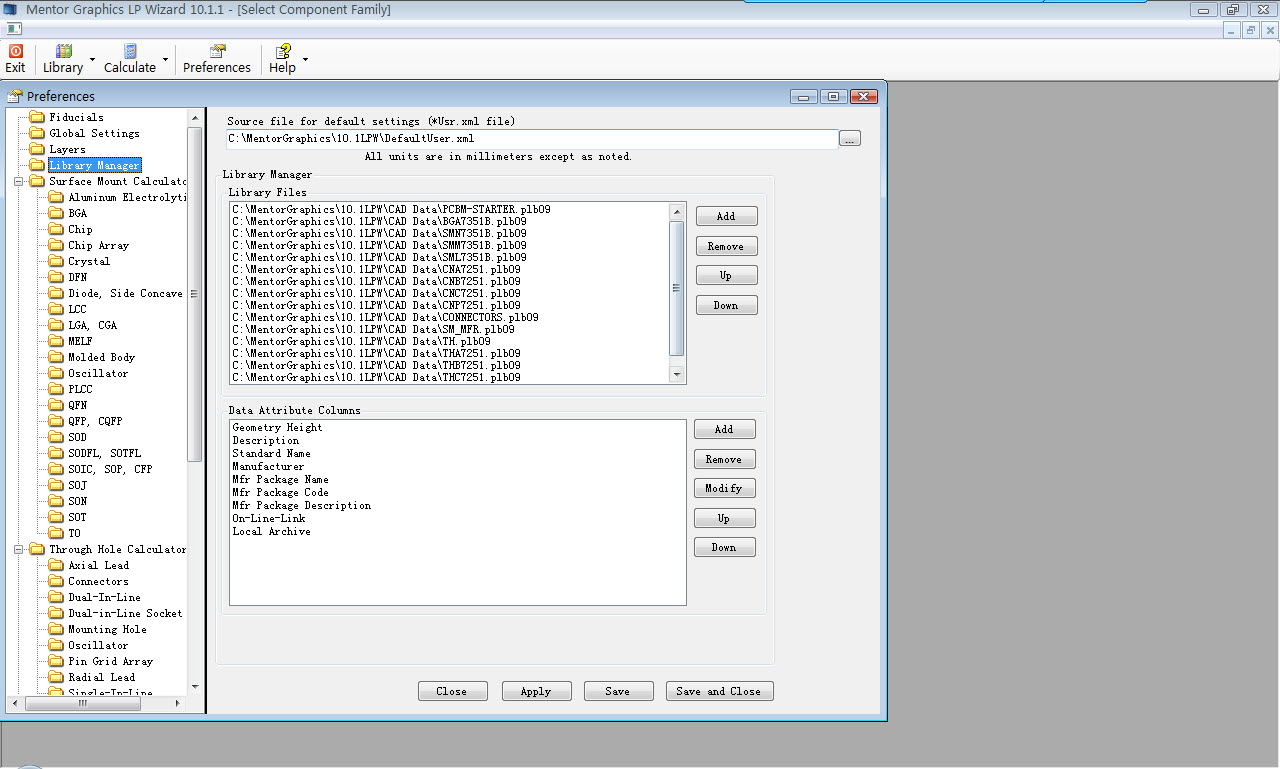Select the Library Manager tree item
The width and height of the screenshot is (1280, 769).
[x=95, y=165]
